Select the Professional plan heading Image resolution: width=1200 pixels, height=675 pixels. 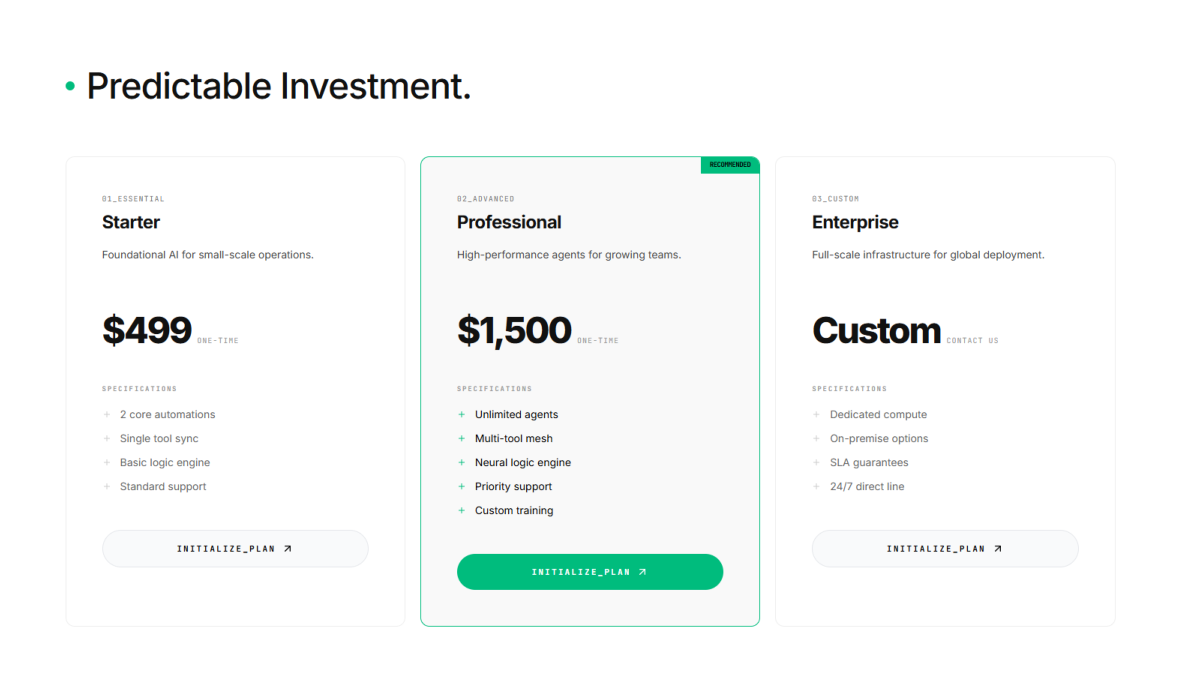click(x=509, y=222)
